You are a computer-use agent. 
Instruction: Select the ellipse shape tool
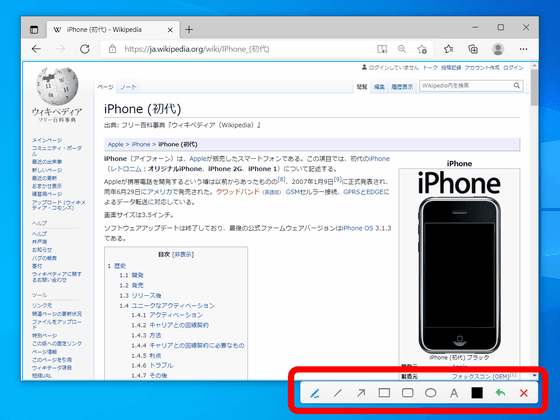tap(431, 393)
